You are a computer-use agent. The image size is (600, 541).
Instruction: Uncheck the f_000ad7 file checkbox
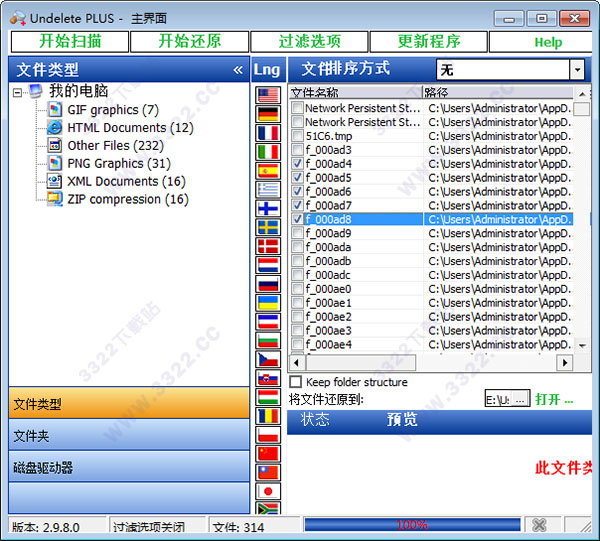[297, 205]
